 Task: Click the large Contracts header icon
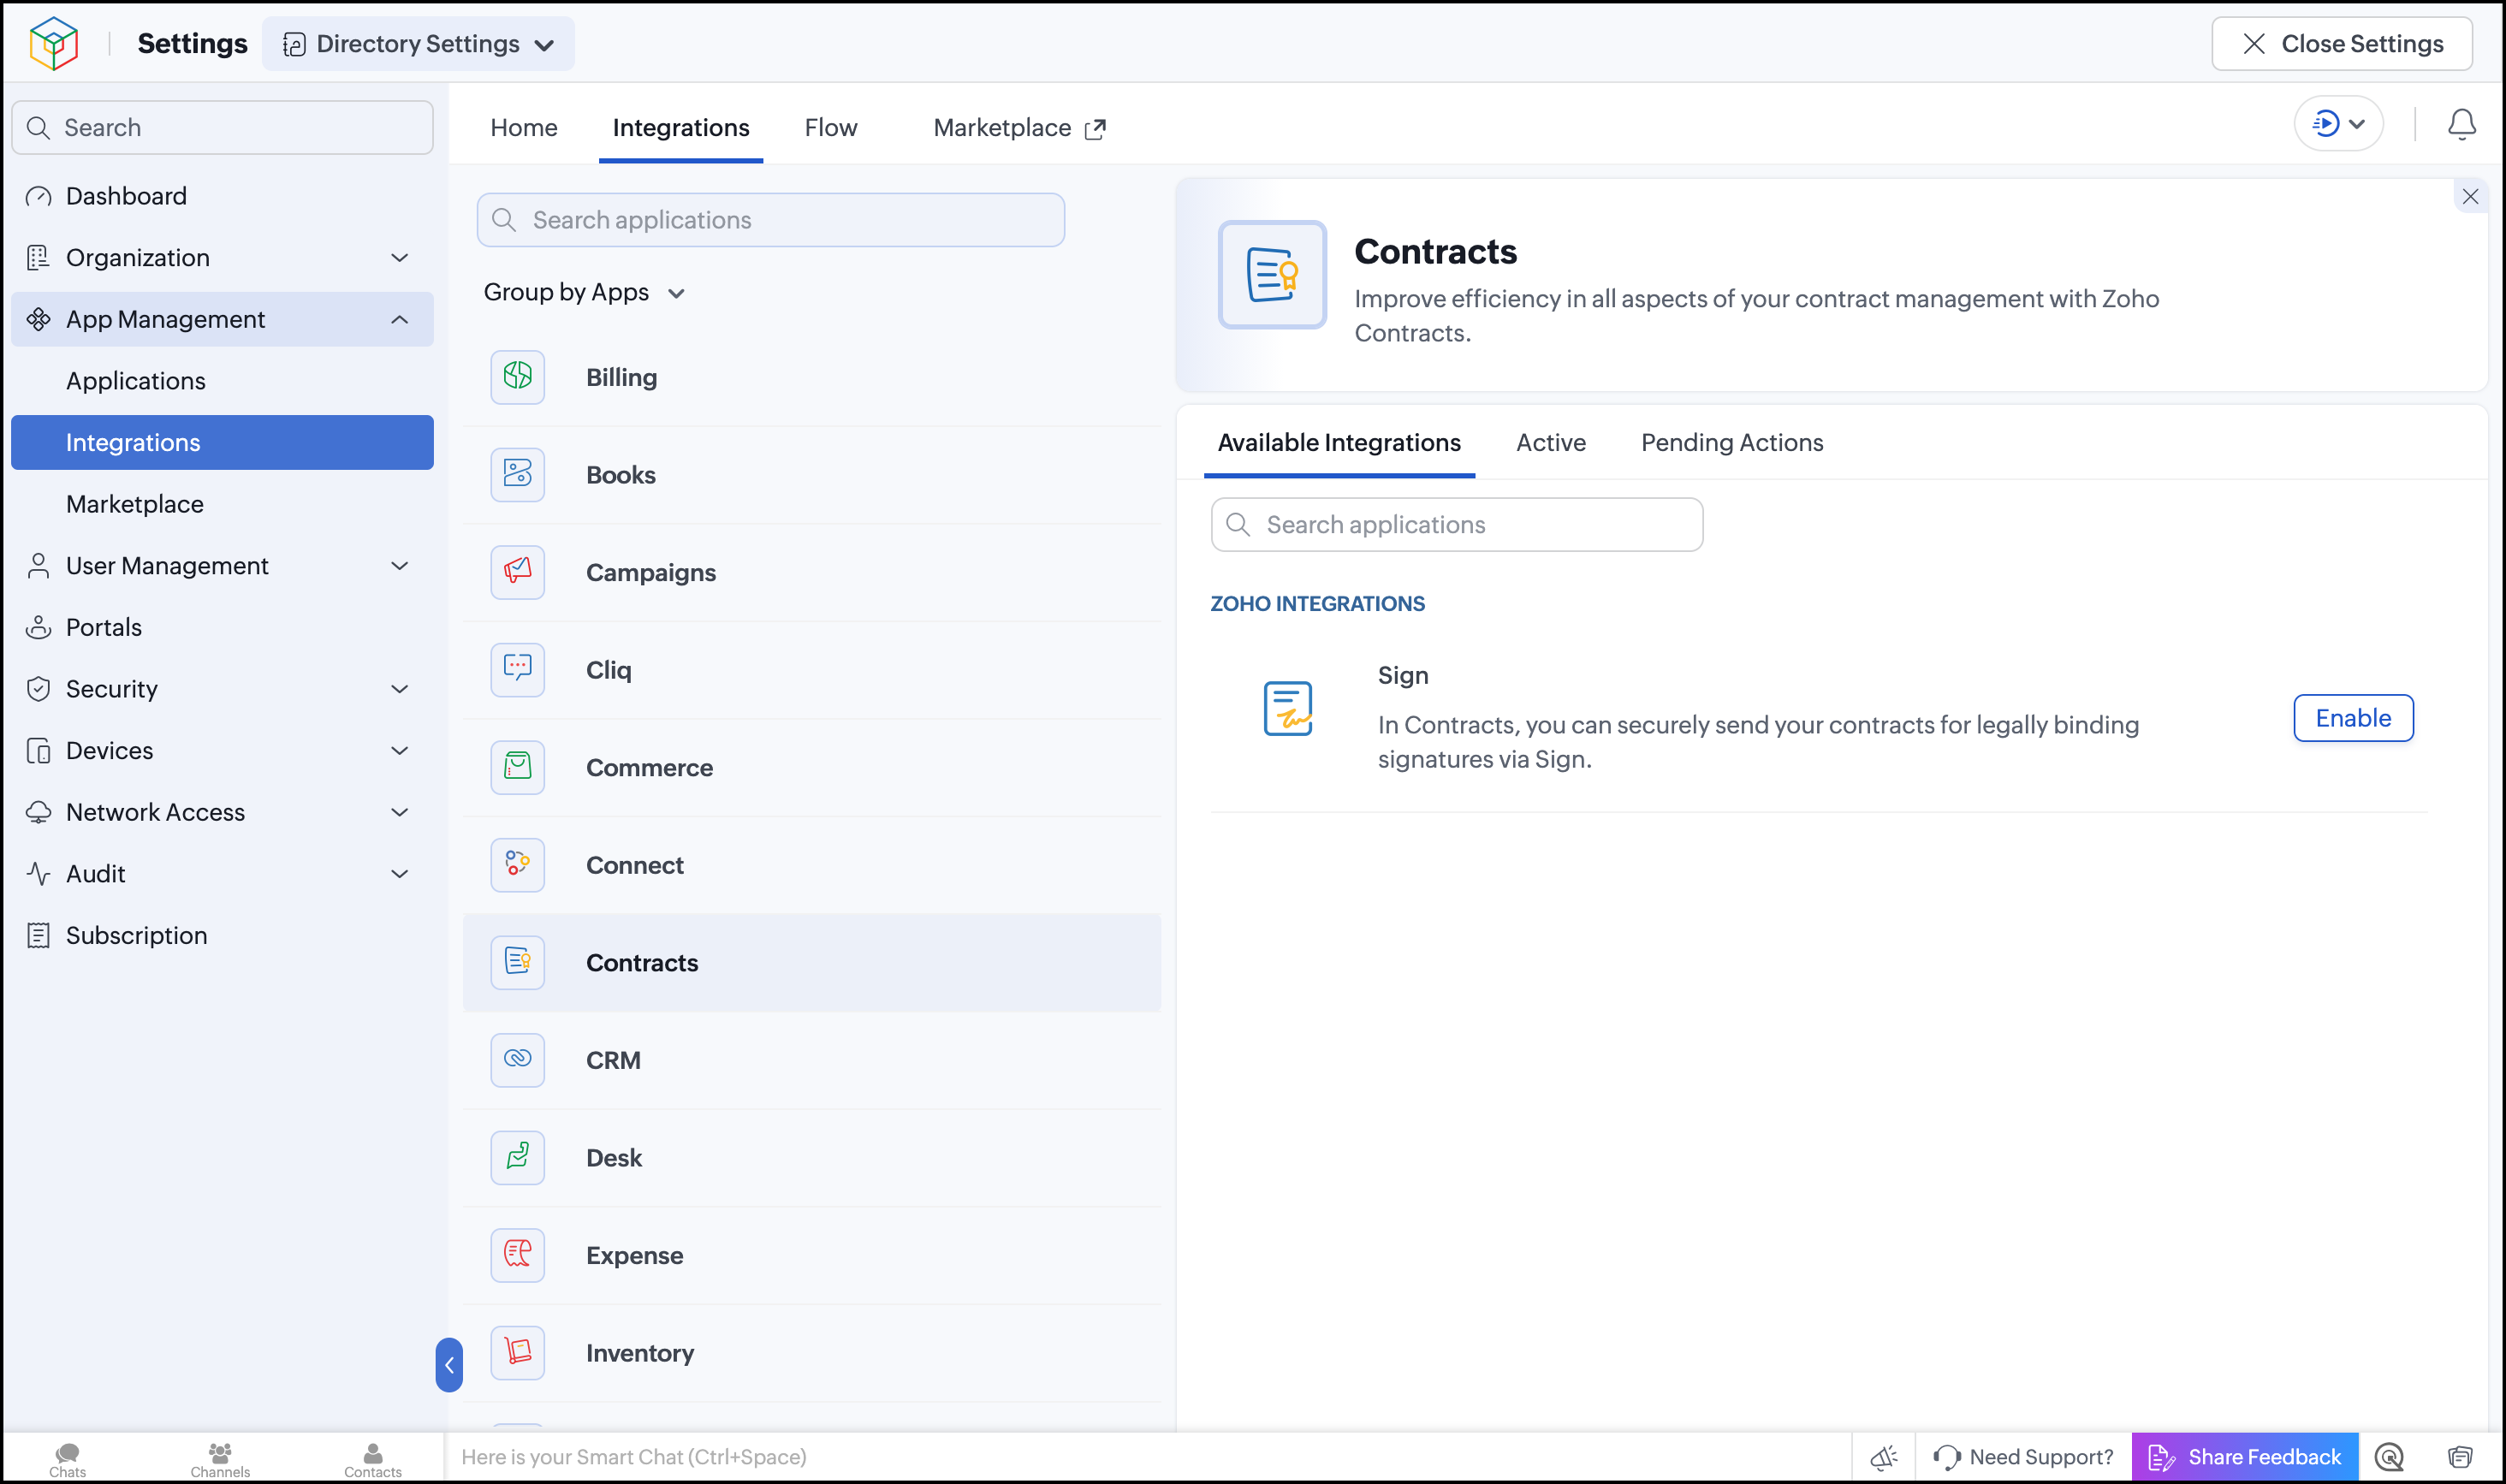(1272, 274)
